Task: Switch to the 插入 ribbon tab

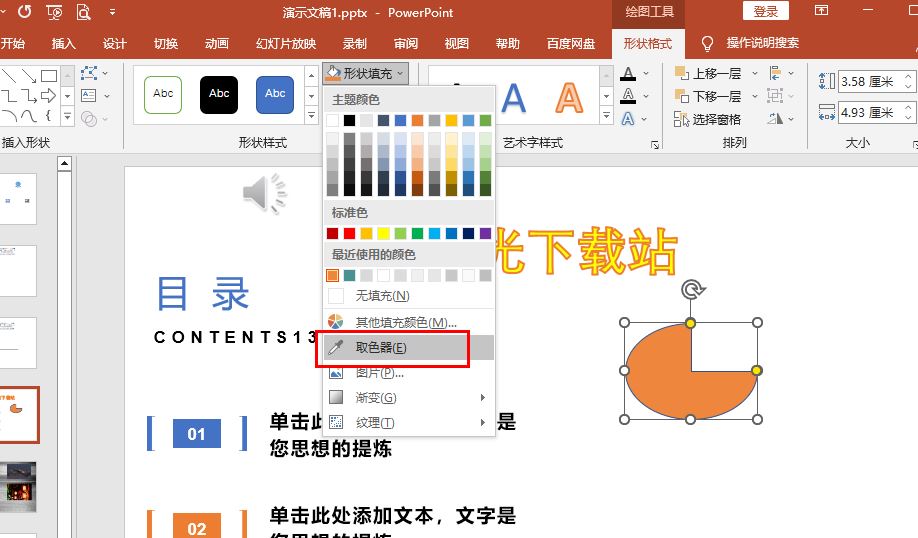Action: click(63, 44)
